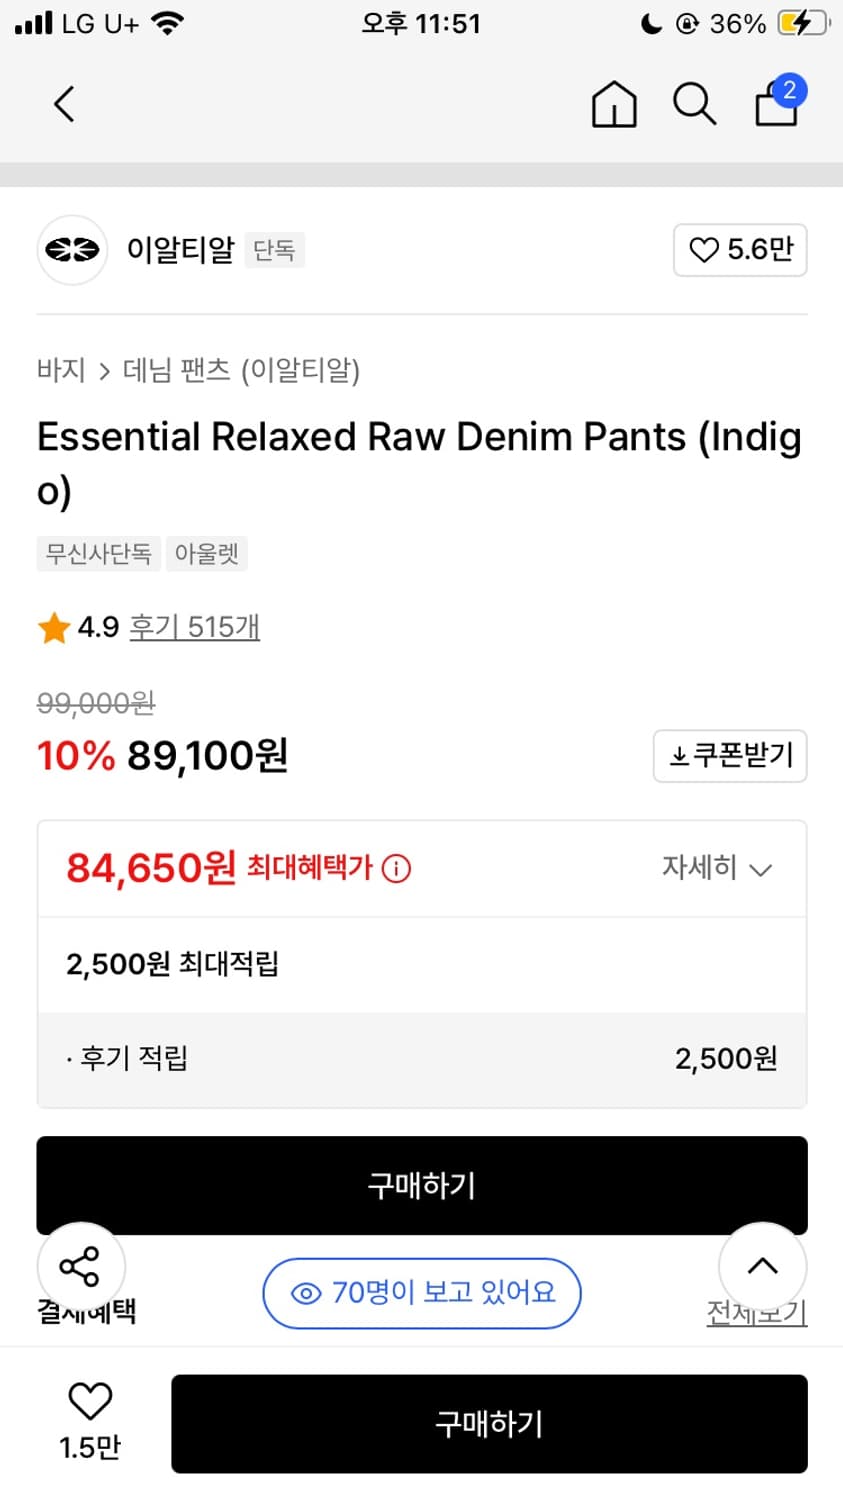Open the shopping bag cart
Image resolution: width=843 pixels, height=1500 pixels.
[x=777, y=104]
